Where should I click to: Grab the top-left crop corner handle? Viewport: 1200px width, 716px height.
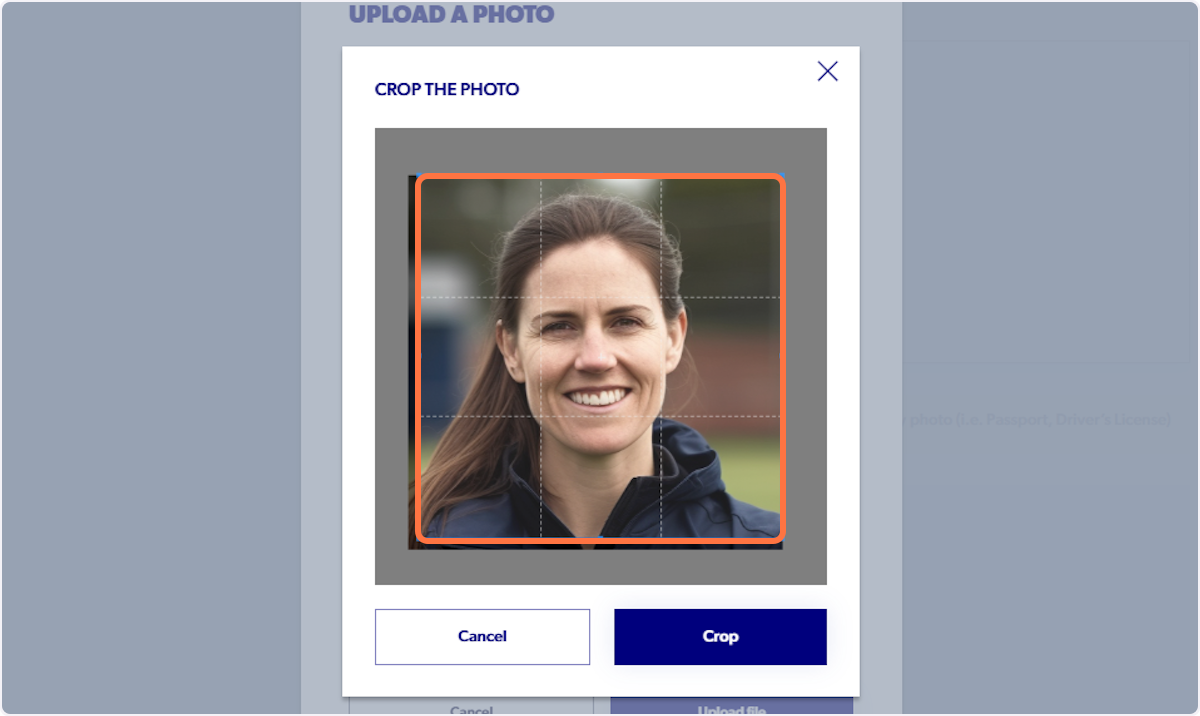click(x=420, y=179)
